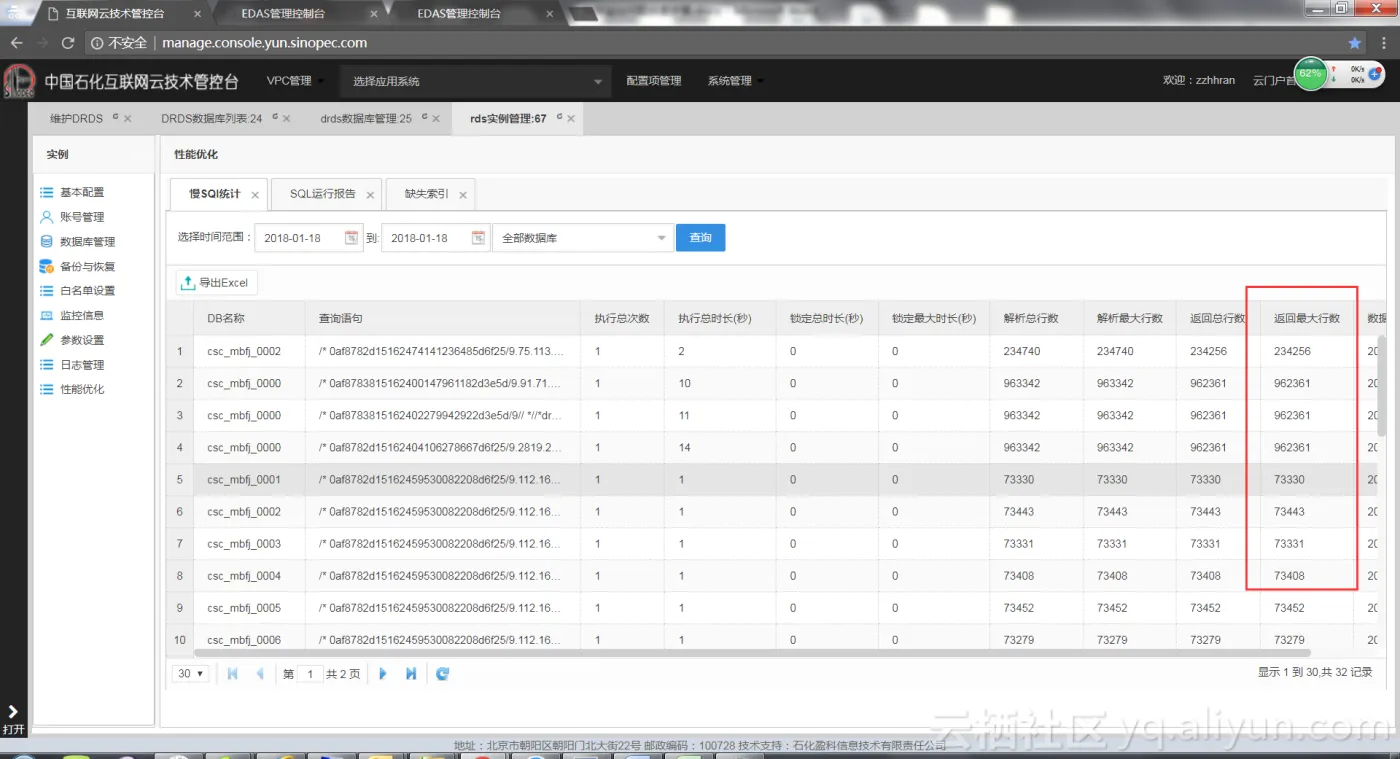Go to the next page of results
Viewport: 1400px width, 759px height.
(383, 674)
